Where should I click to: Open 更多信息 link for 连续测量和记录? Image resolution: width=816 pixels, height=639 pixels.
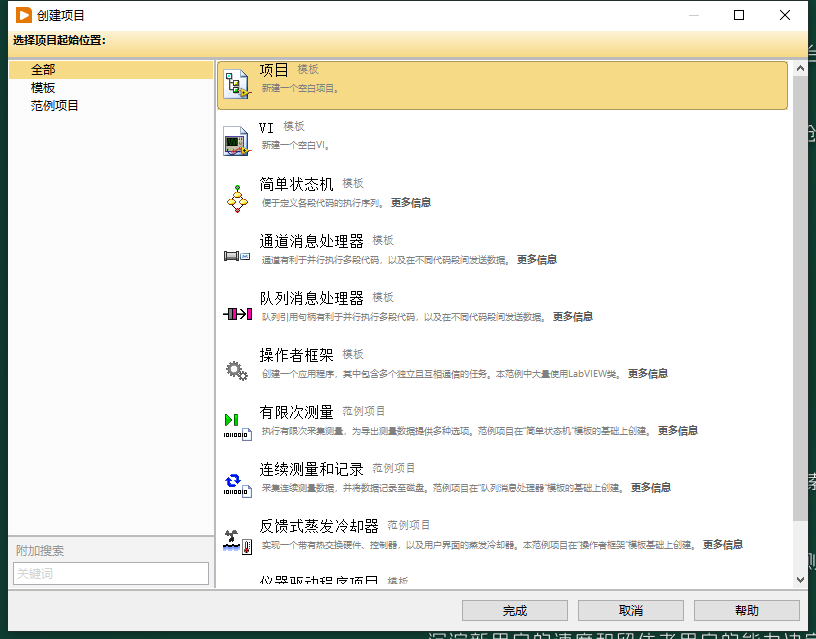click(651, 487)
